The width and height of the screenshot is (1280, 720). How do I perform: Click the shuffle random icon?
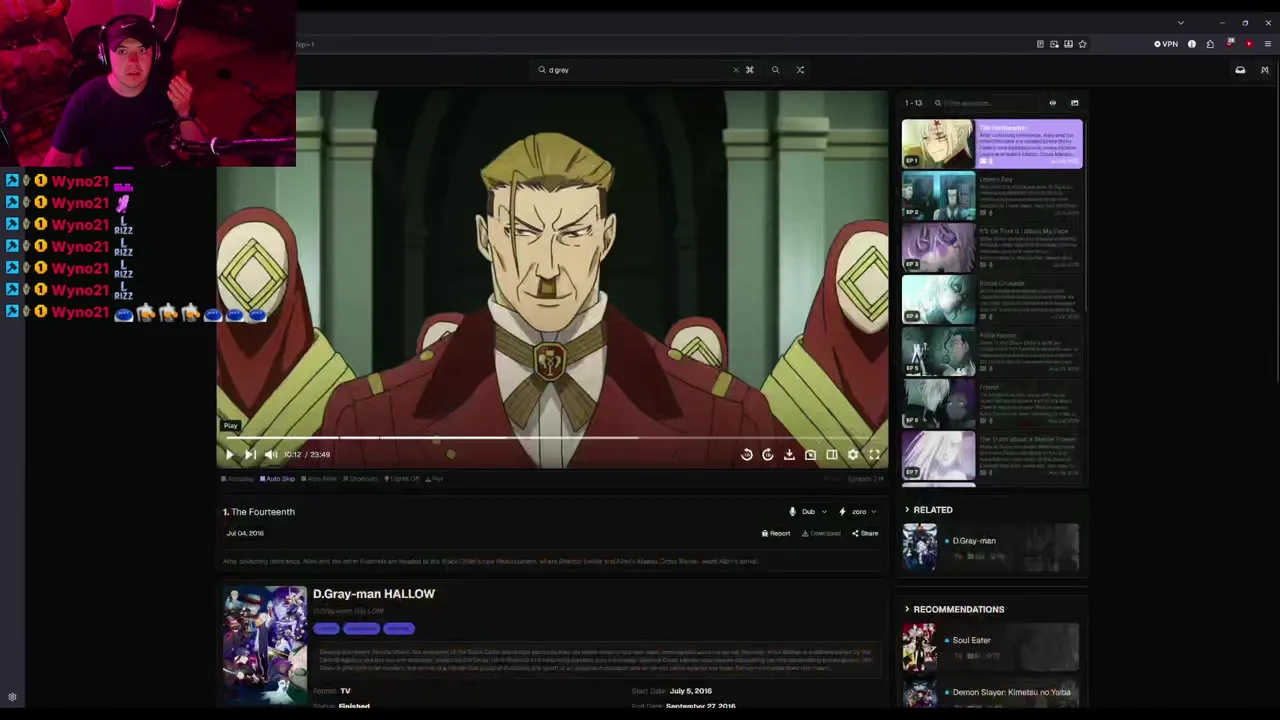[x=800, y=70]
